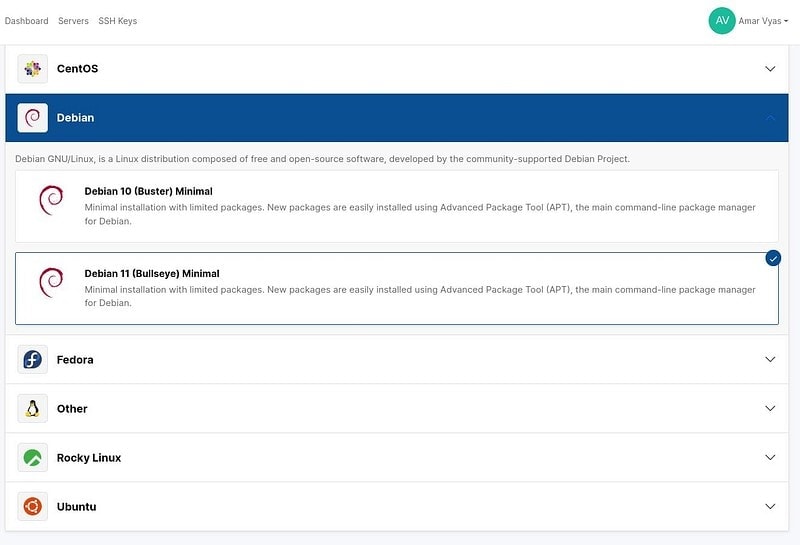Image resolution: width=800 pixels, height=545 pixels.
Task: Click the 'Debian 11 (Bullseye) Minimal' title
Action: [x=152, y=274]
